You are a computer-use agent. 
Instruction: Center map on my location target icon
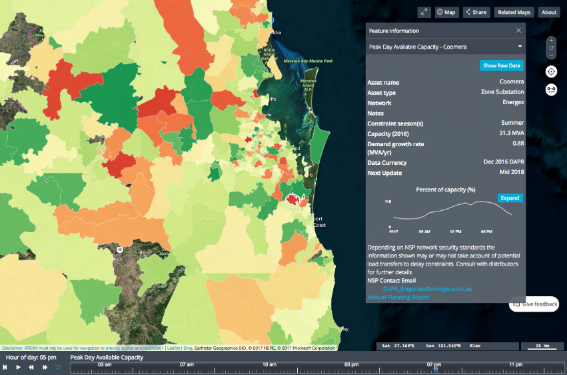pyautogui.click(x=551, y=72)
